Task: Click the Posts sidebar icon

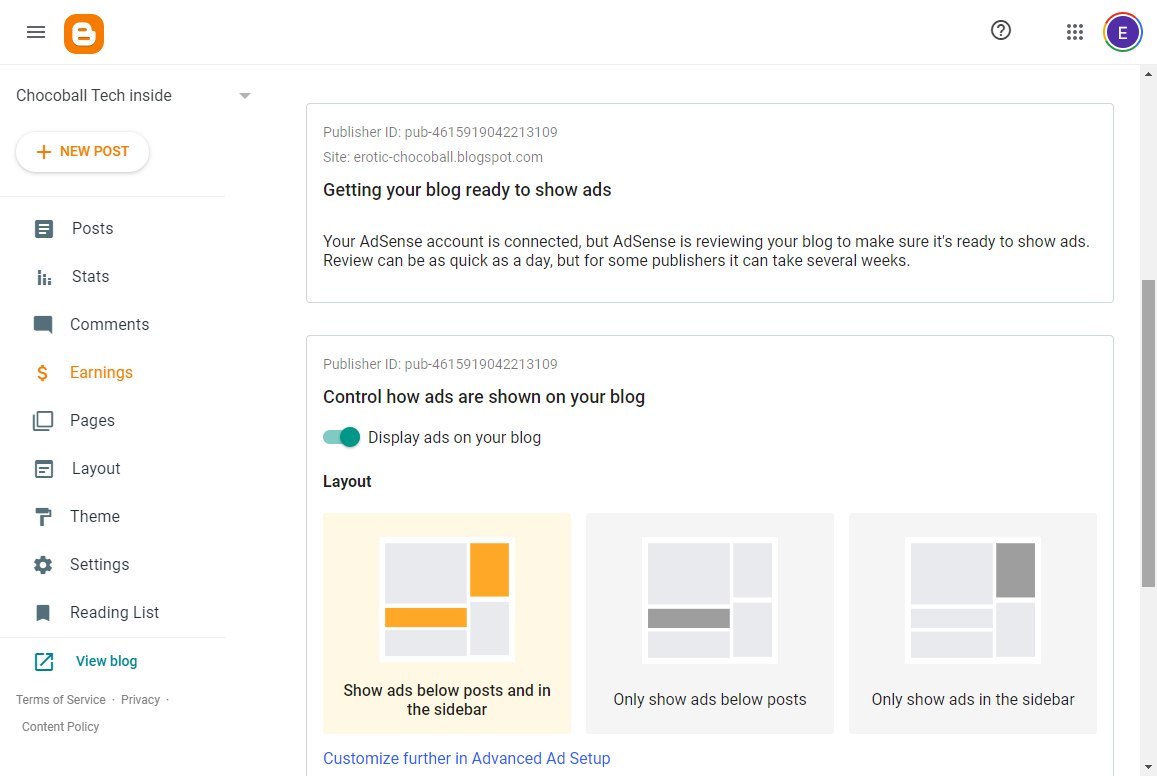Action: (44, 229)
